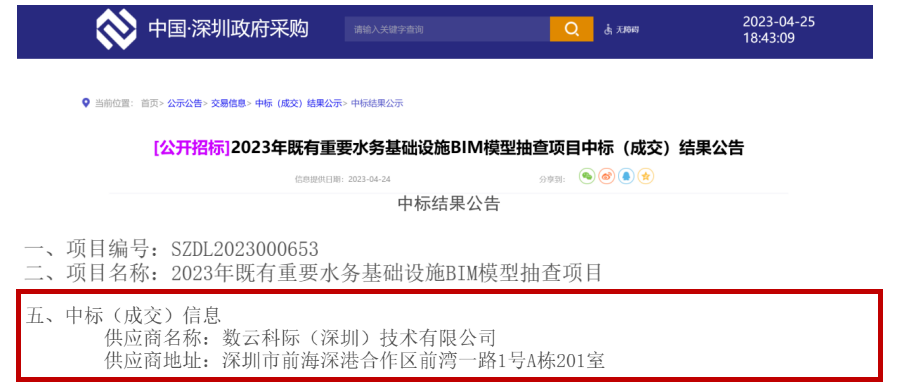Viewport: 900px width, 392px height.
Task: Click the 信息提供日期：2023-04-24 text
Action: pos(343,179)
